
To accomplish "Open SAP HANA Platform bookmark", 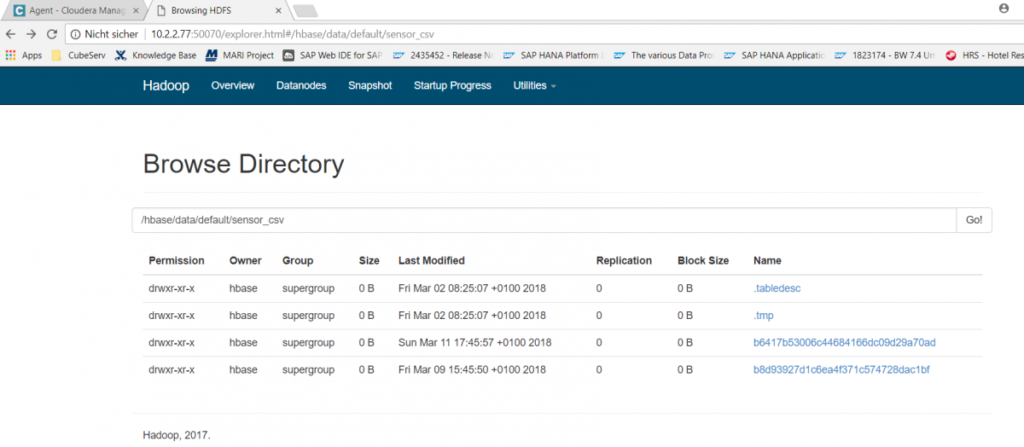I will tap(554, 56).
